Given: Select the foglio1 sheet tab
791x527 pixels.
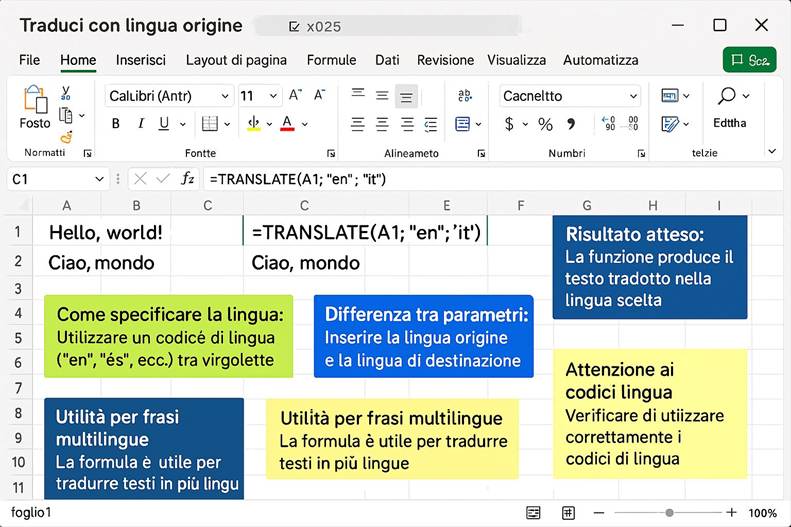Looking at the screenshot, I should point(31,512).
